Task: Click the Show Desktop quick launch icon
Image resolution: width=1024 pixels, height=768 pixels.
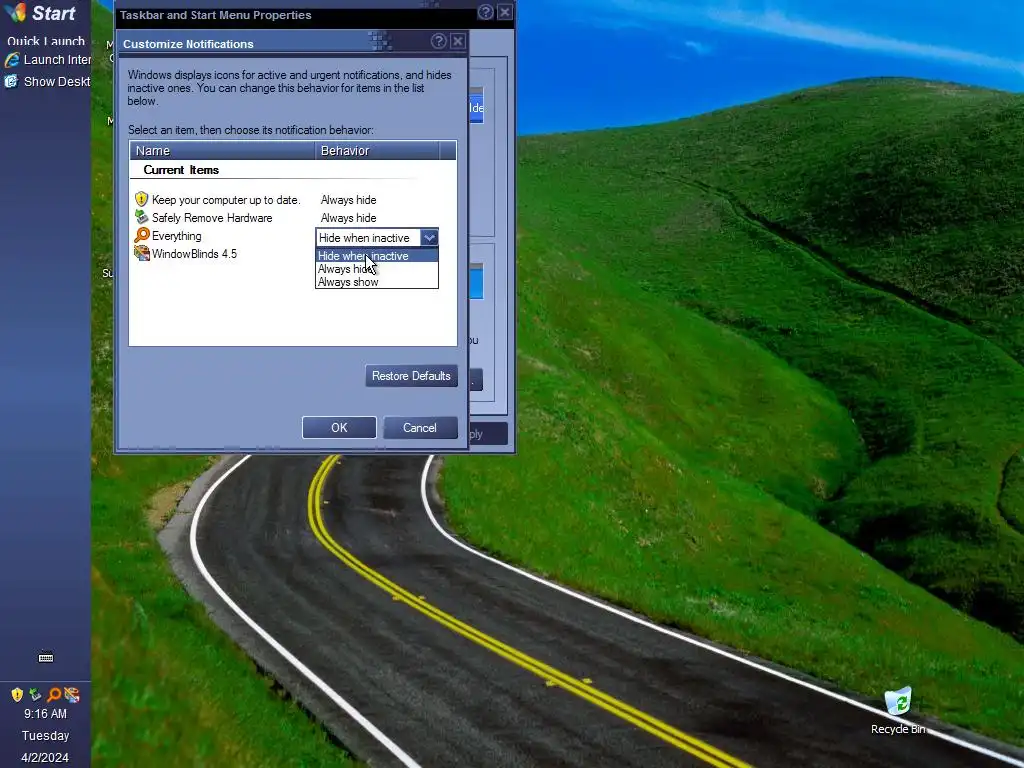Action: coord(47,82)
